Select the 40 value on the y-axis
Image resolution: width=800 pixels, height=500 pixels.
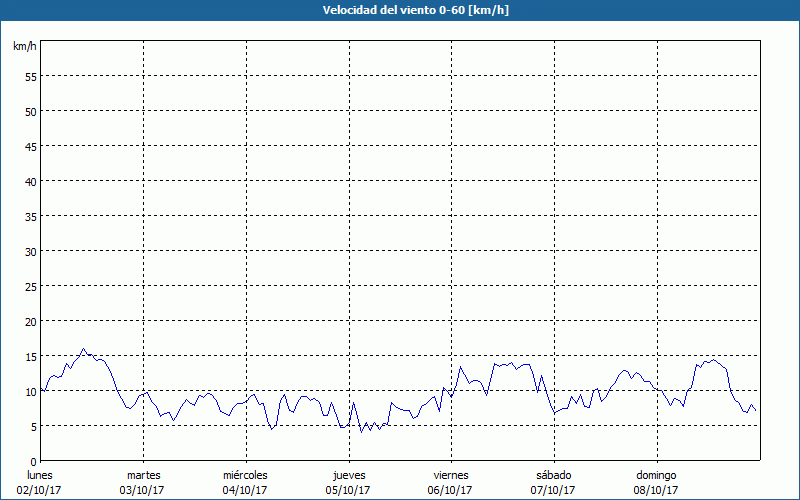(x=31, y=181)
